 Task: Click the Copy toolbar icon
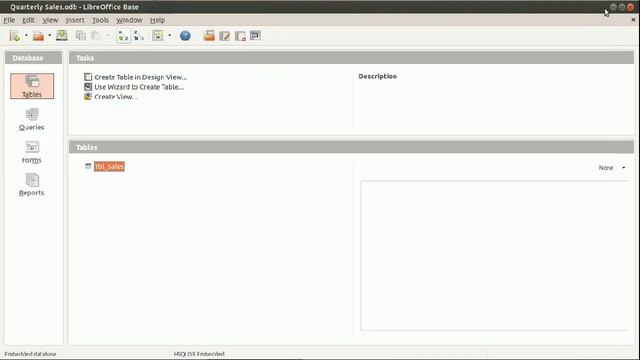pyautogui.click(x=81, y=36)
